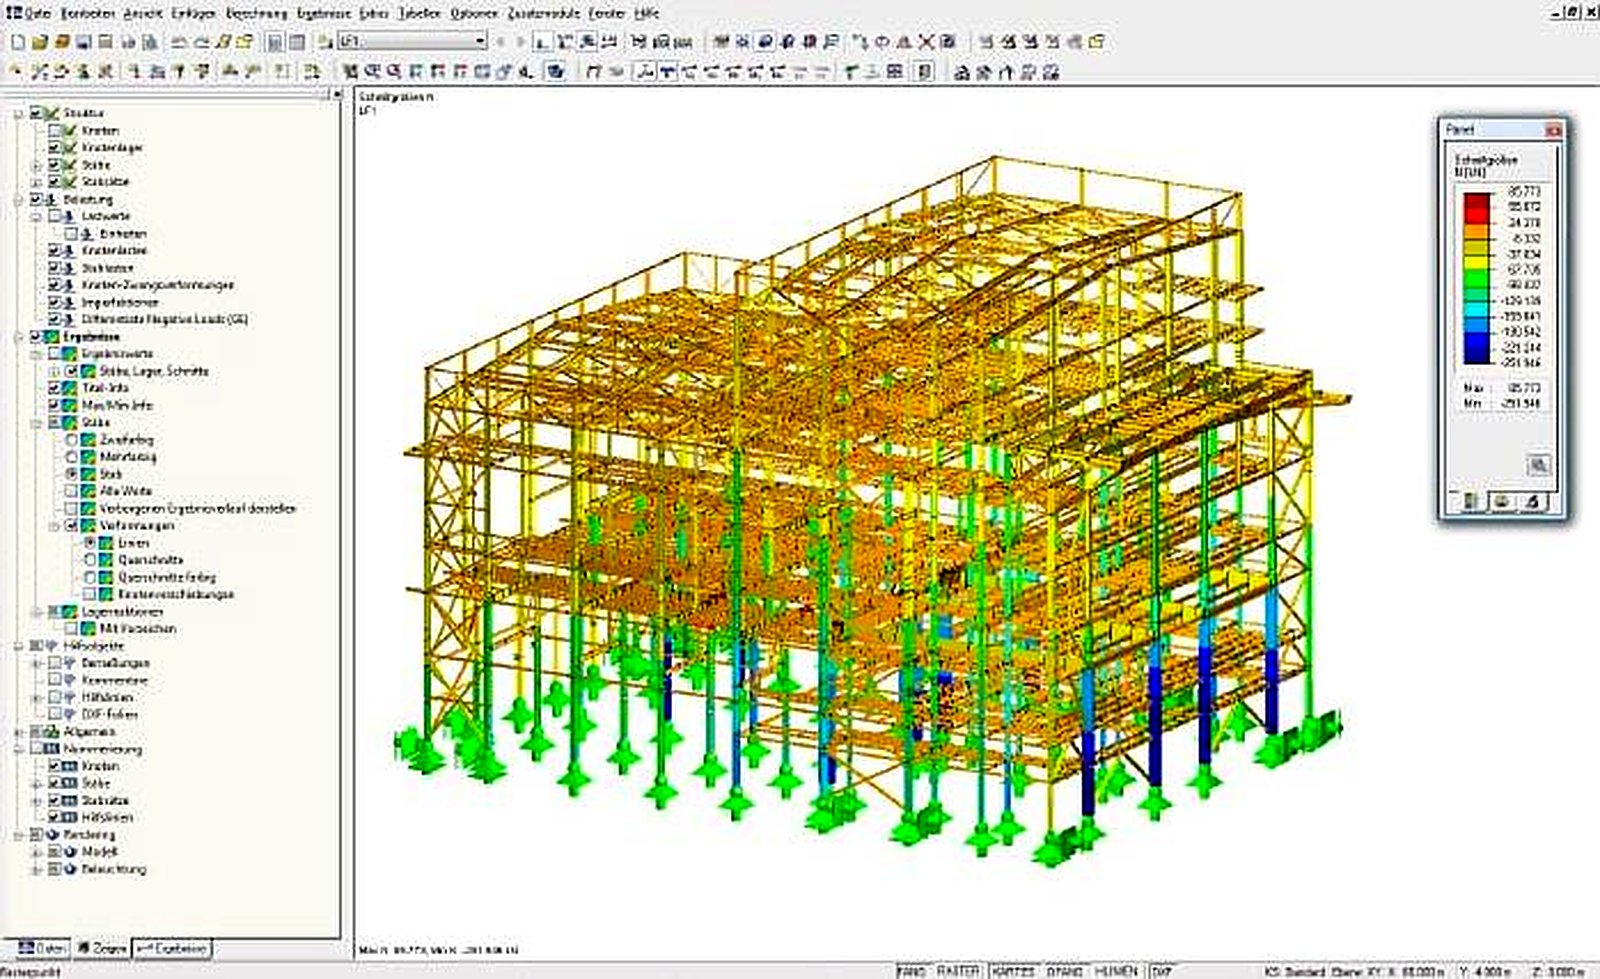Choose Querschnitte farbig radio under Verformungen
Viewport: 1600px width, 979px height.
pyautogui.click(x=90, y=577)
